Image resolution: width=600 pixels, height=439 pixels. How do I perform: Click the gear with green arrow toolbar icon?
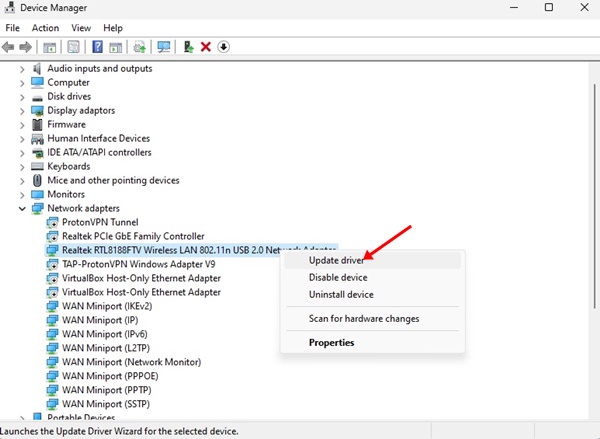pos(139,47)
